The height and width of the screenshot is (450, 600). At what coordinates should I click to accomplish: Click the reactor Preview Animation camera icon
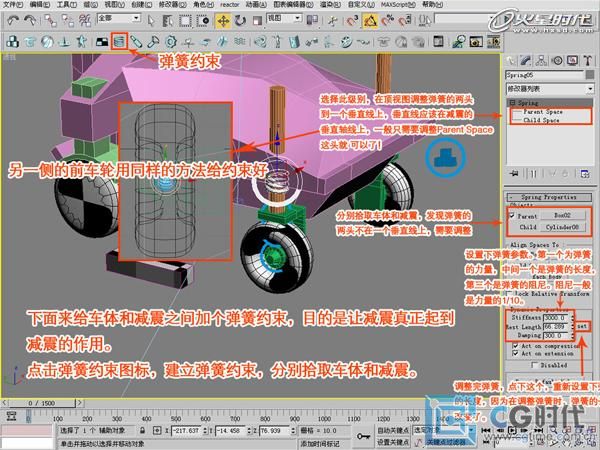[476, 41]
